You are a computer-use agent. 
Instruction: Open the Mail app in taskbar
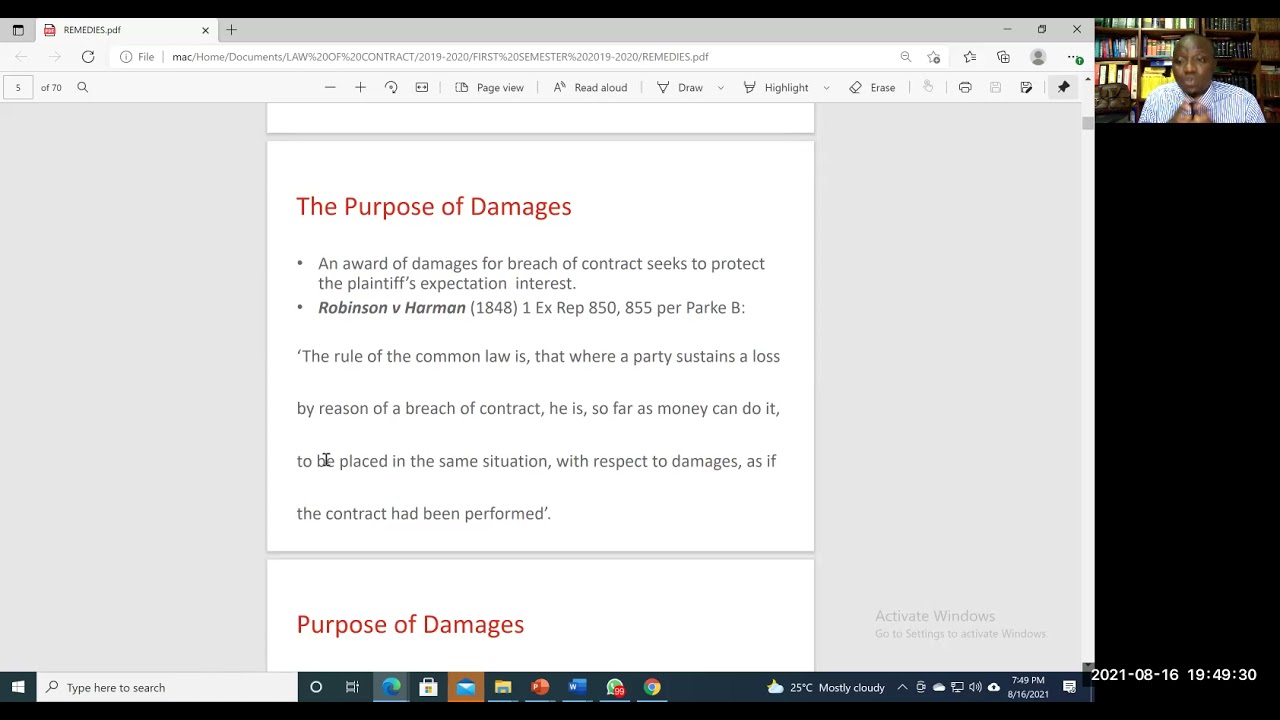[x=466, y=688]
